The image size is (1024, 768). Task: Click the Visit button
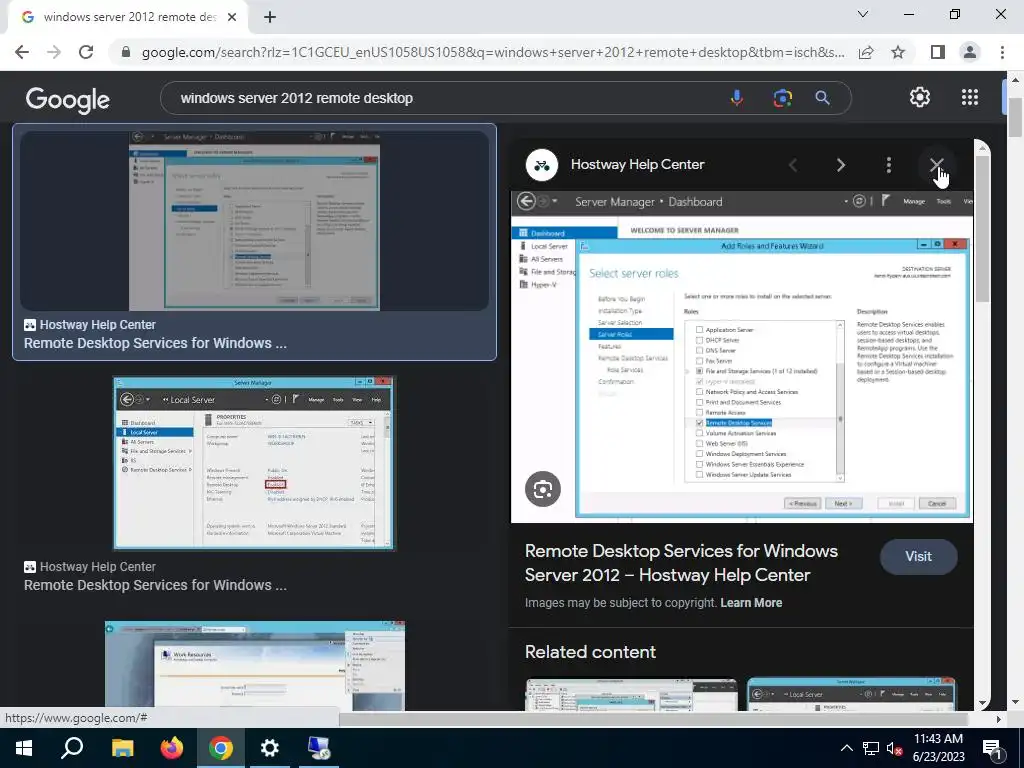point(918,556)
